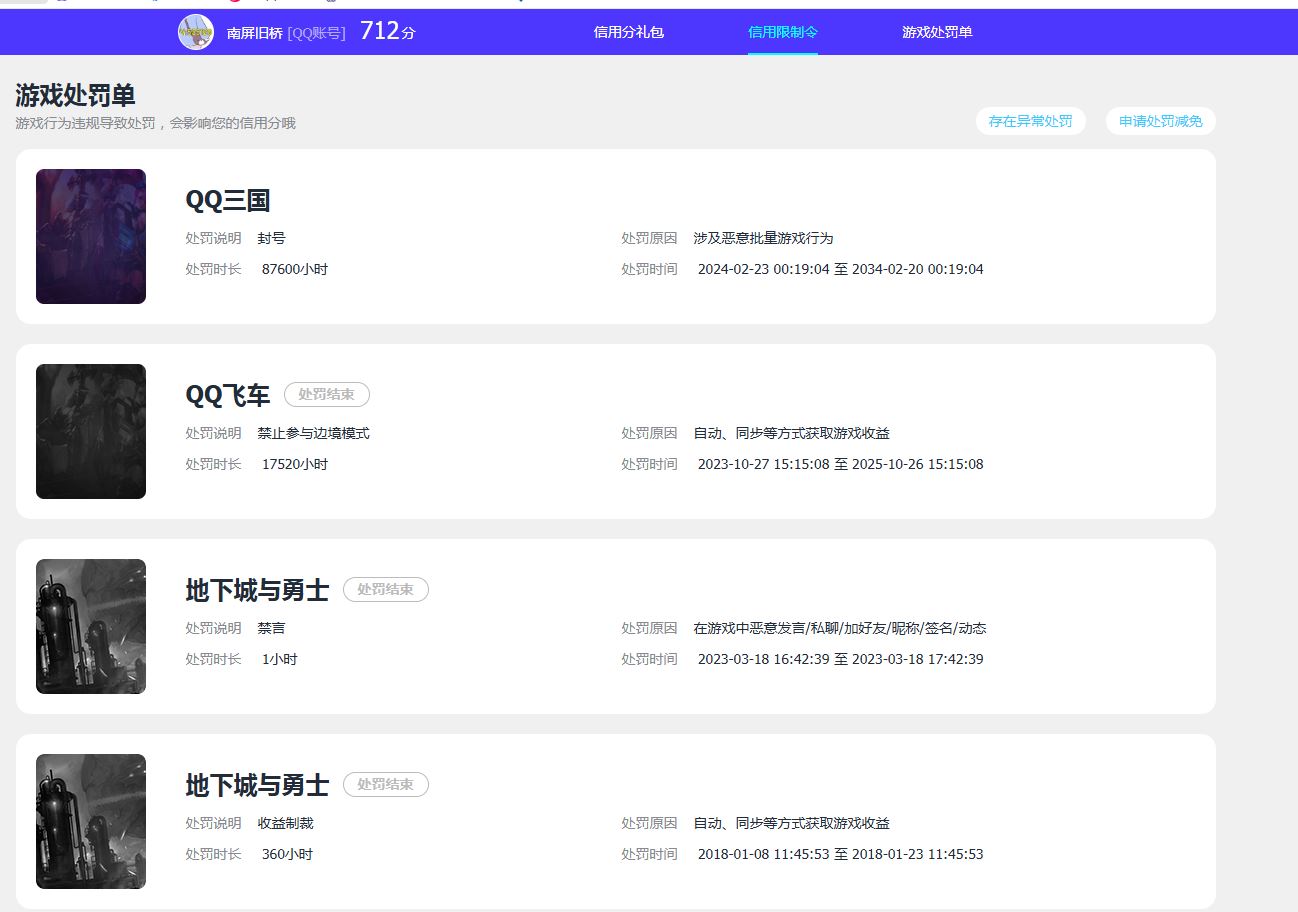Click the 712分 credit score
Image resolution: width=1298 pixels, height=912 pixels.
[x=387, y=32]
